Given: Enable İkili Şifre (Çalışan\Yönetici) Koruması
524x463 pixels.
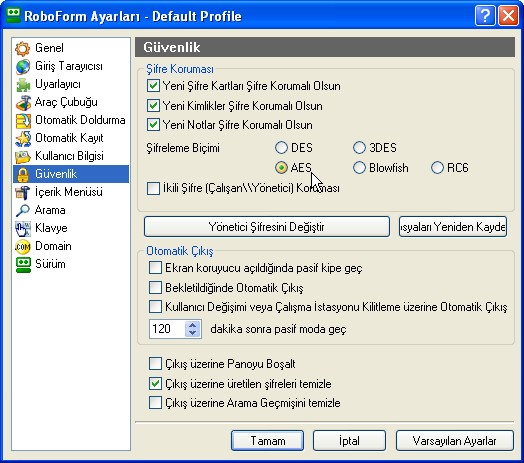Looking at the screenshot, I should (x=153, y=188).
